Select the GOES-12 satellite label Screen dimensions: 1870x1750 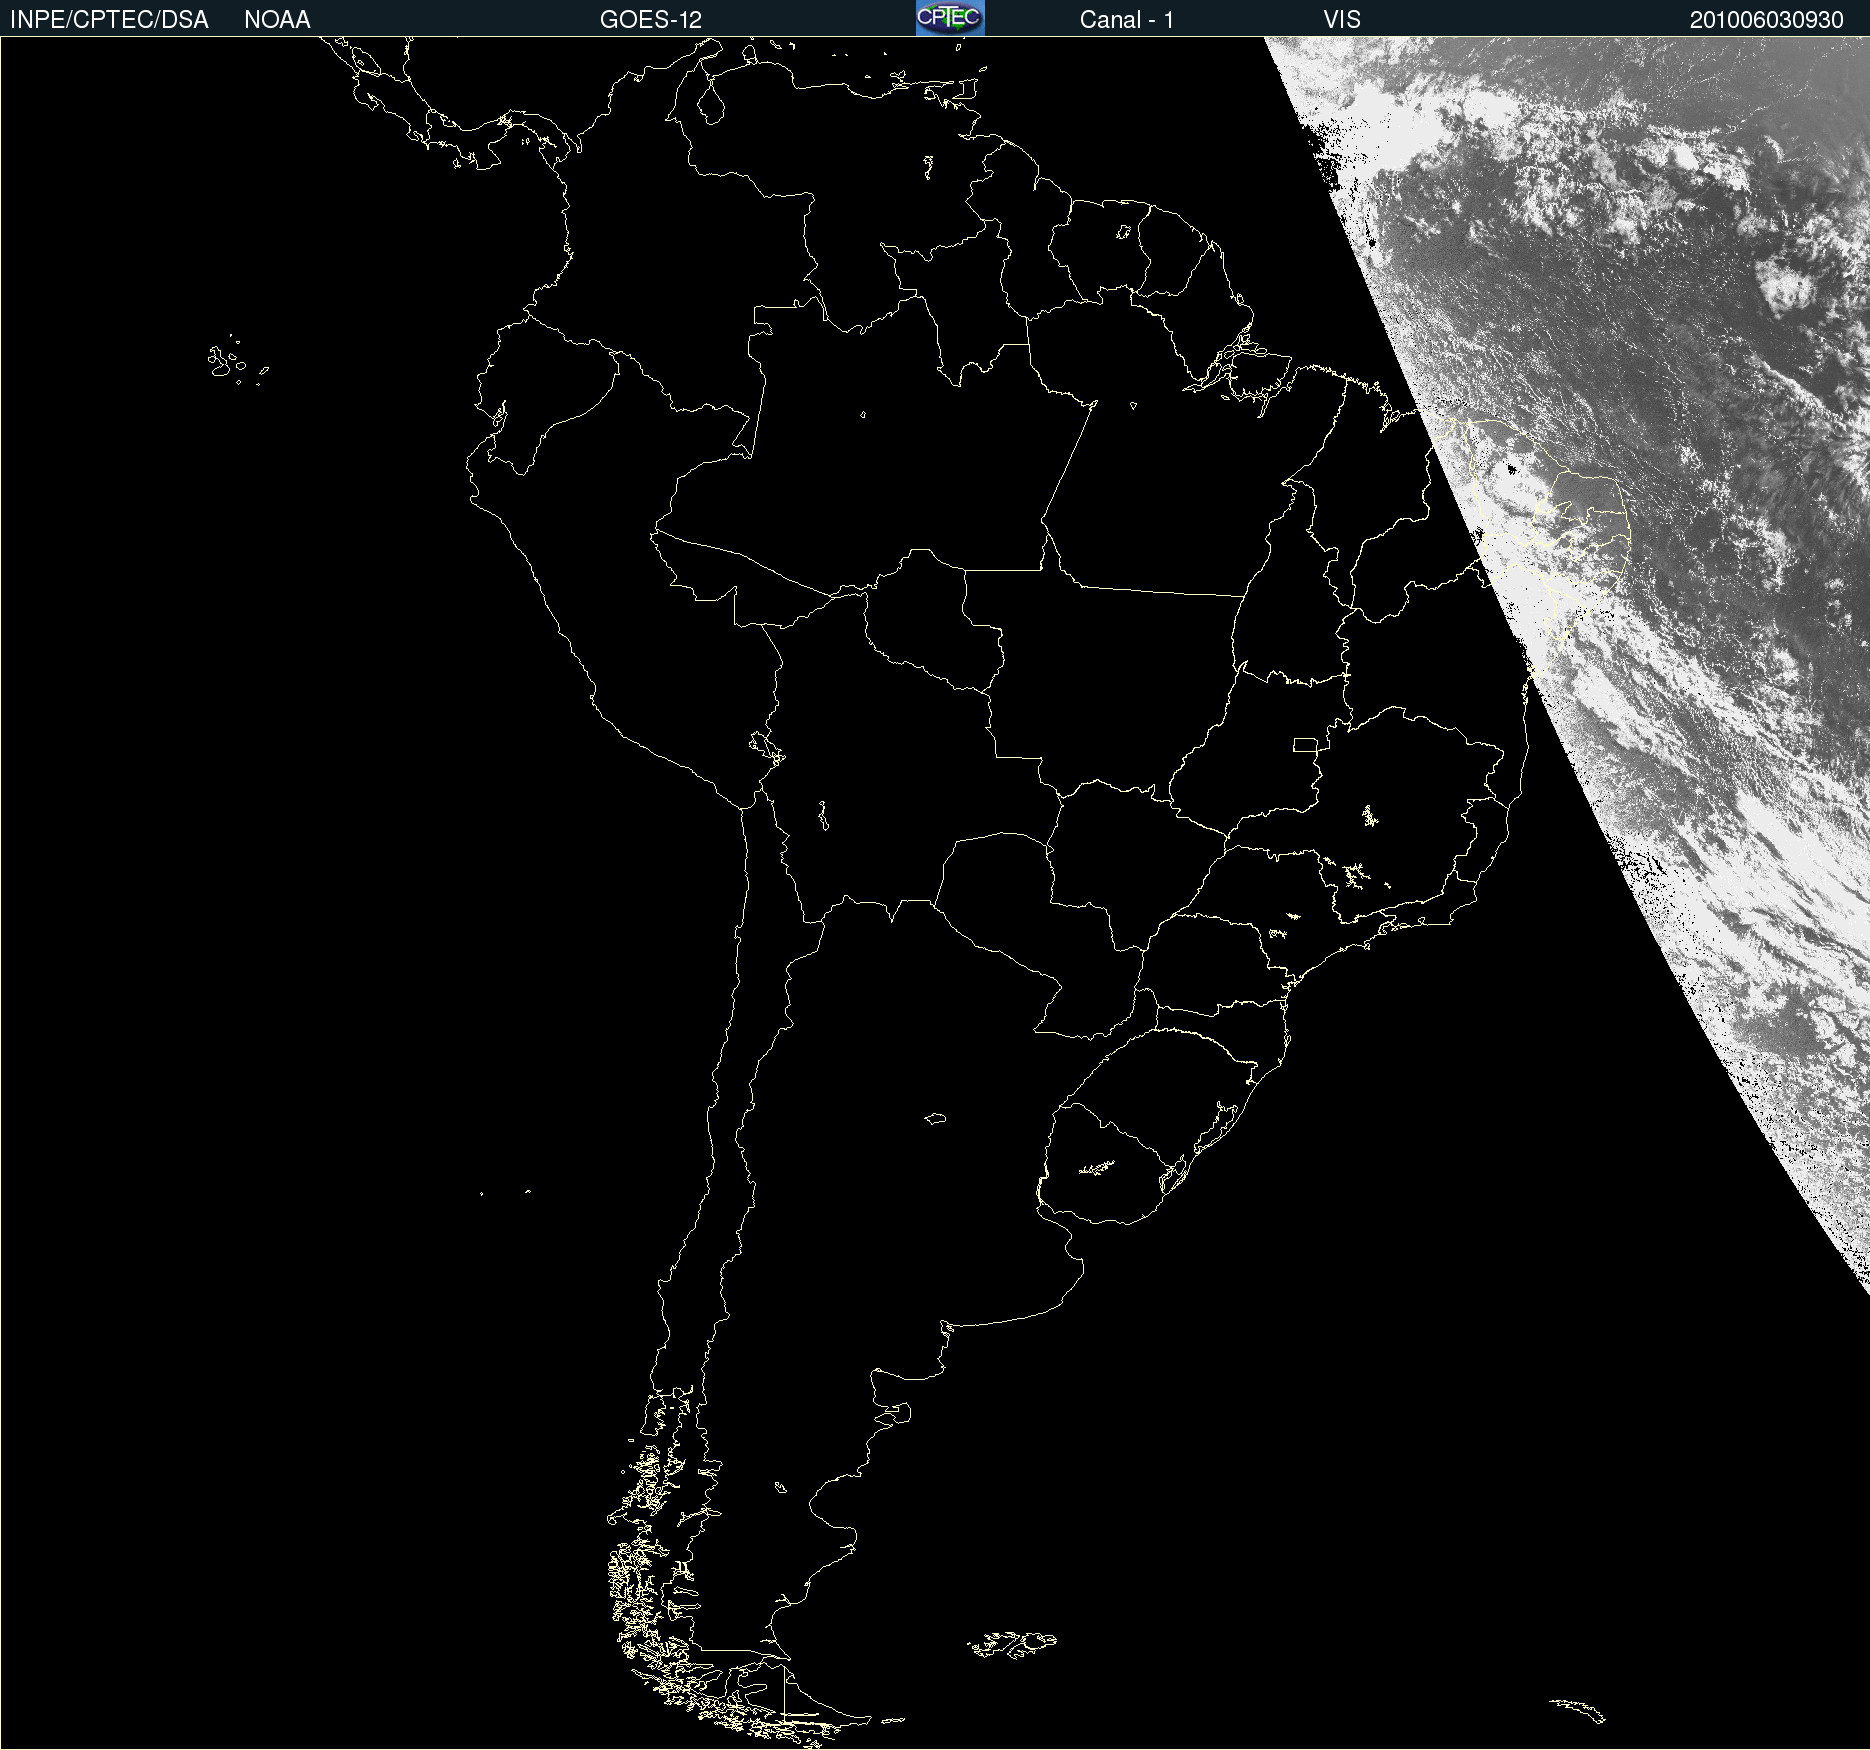pos(651,20)
